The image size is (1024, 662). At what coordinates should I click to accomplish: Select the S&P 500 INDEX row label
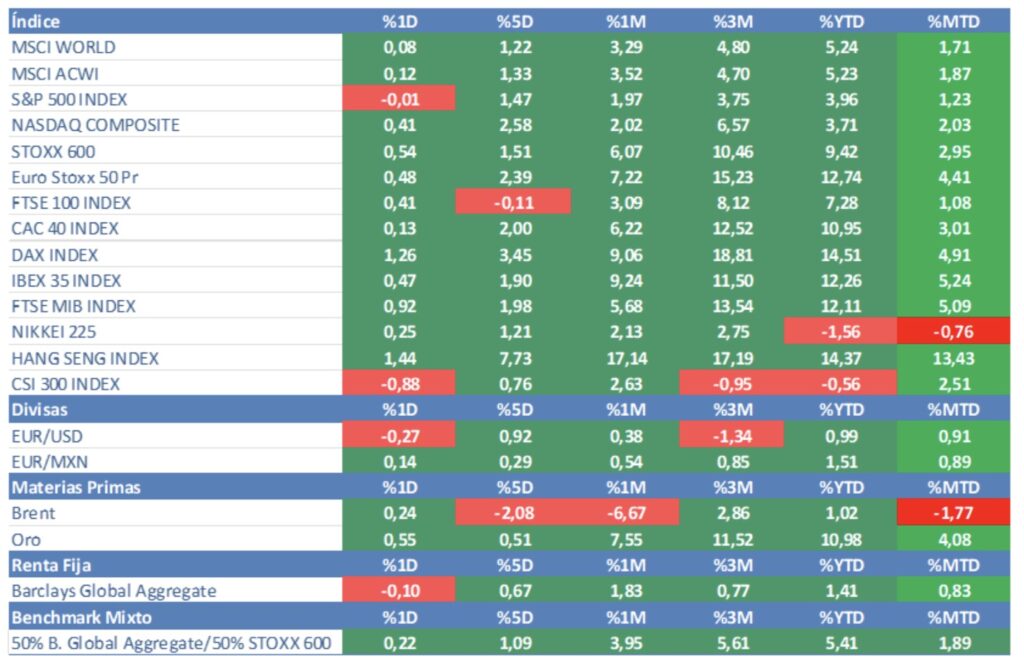tap(68, 99)
